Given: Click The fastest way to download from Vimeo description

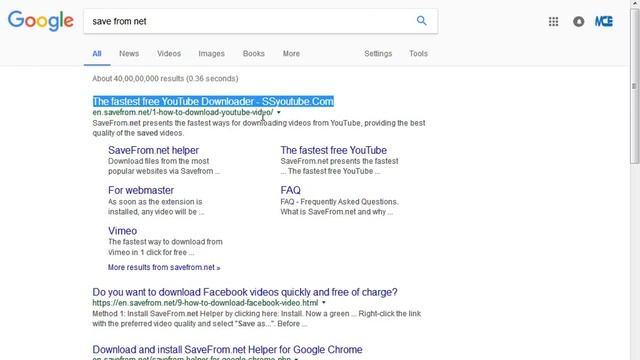Looking at the screenshot, I should 165,247.
